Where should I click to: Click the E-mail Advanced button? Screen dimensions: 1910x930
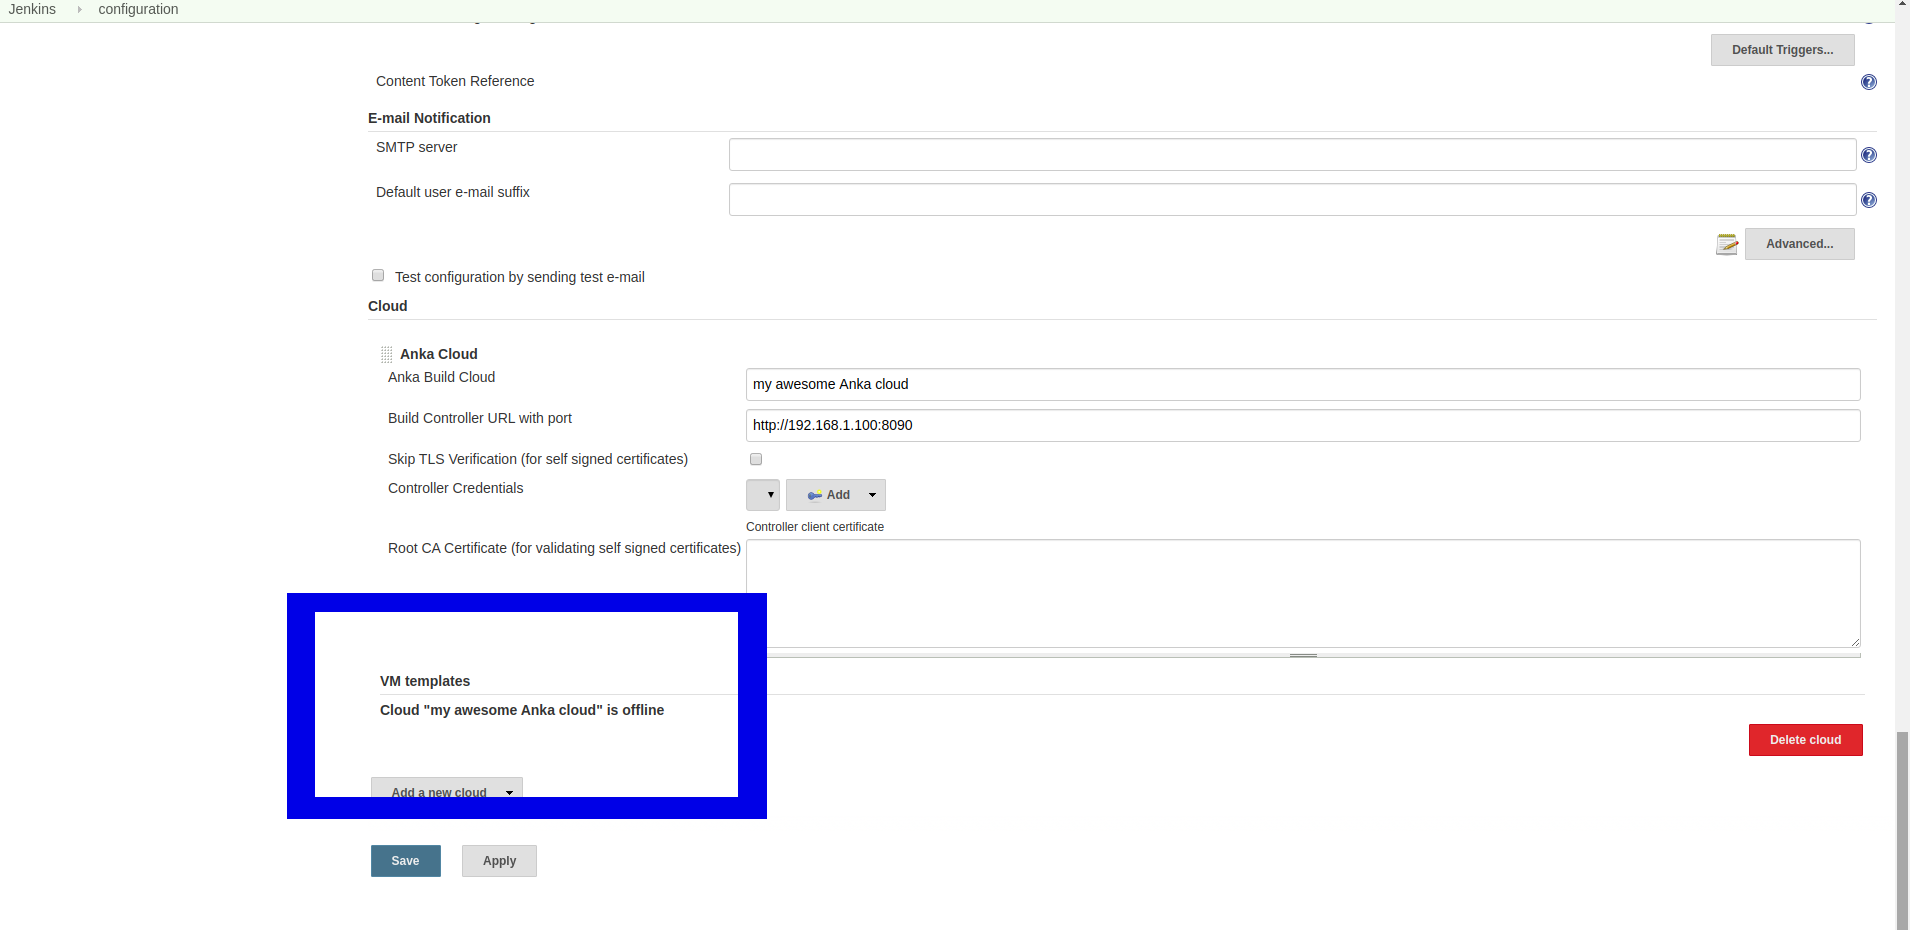pos(1800,244)
